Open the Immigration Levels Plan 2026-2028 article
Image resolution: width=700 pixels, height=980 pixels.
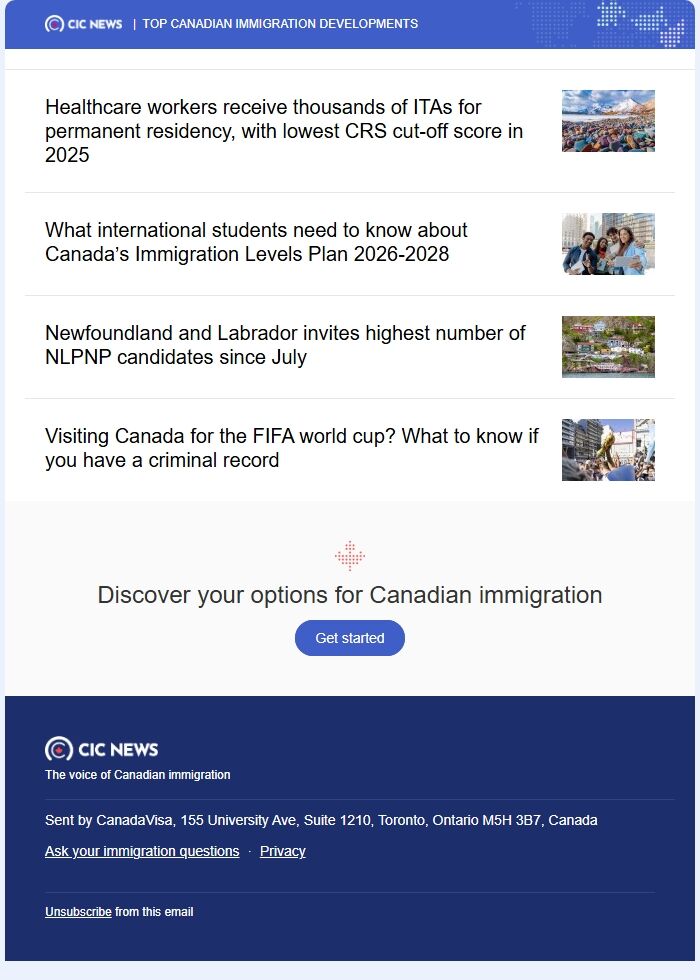[255, 242]
